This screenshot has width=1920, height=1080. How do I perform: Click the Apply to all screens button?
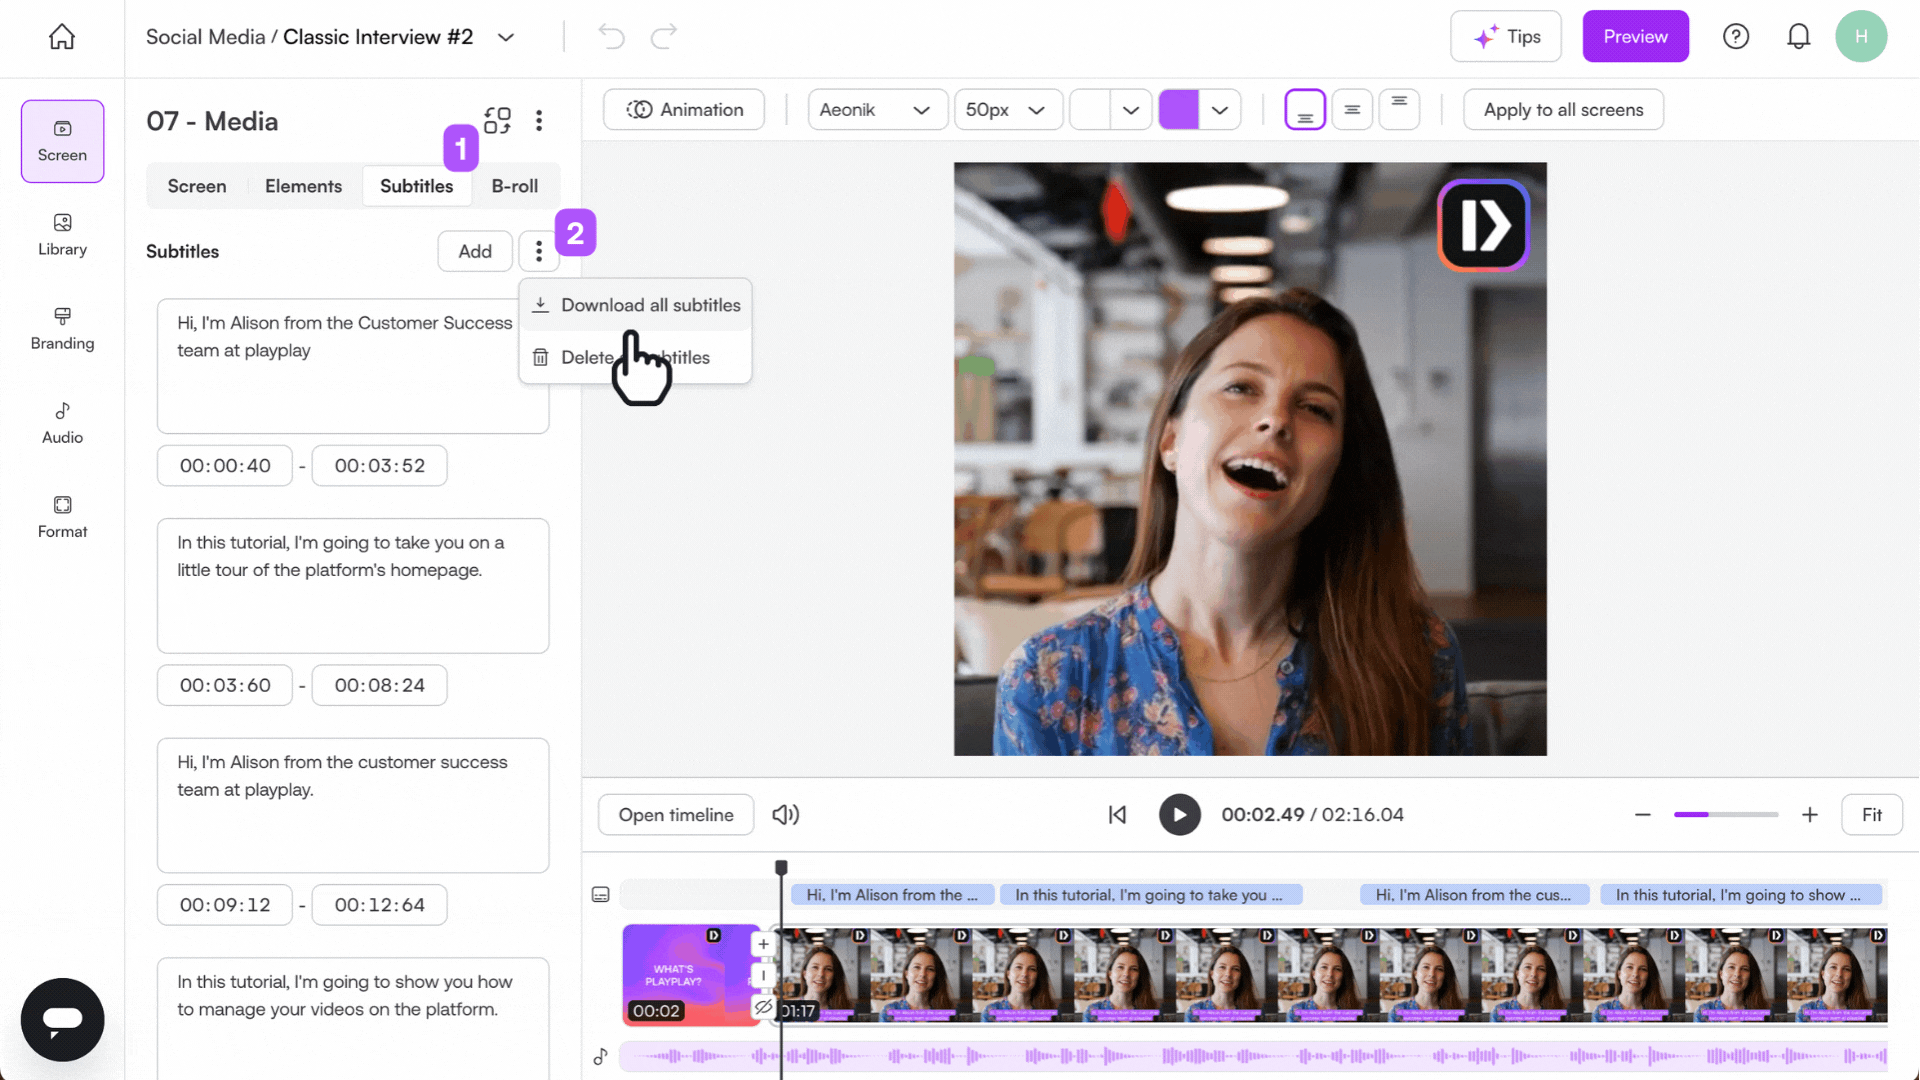(x=1562, y=110)
